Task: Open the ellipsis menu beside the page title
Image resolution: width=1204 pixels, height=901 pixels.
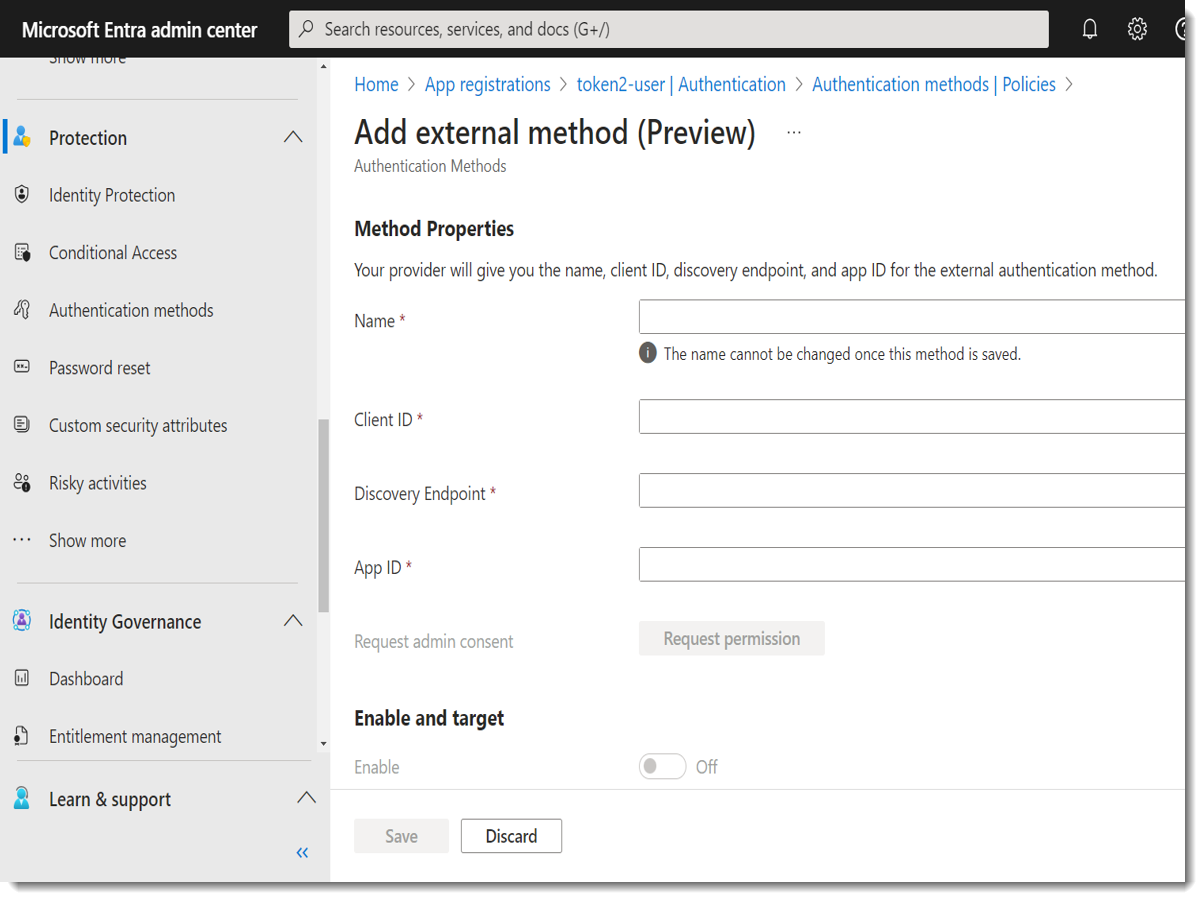Action: click(793, 130)
